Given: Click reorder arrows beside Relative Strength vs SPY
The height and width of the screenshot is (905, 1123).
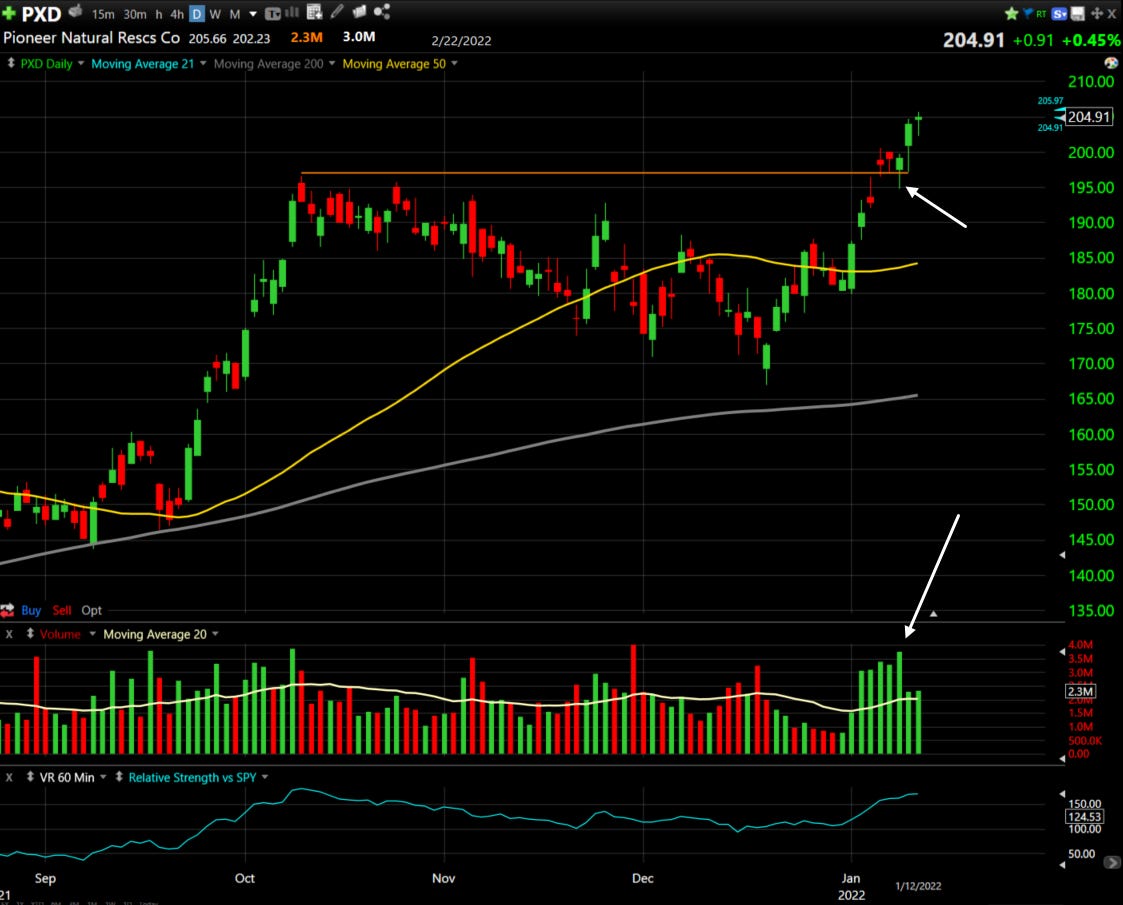Looking at the screenshot, I should (x=119, y=777).
